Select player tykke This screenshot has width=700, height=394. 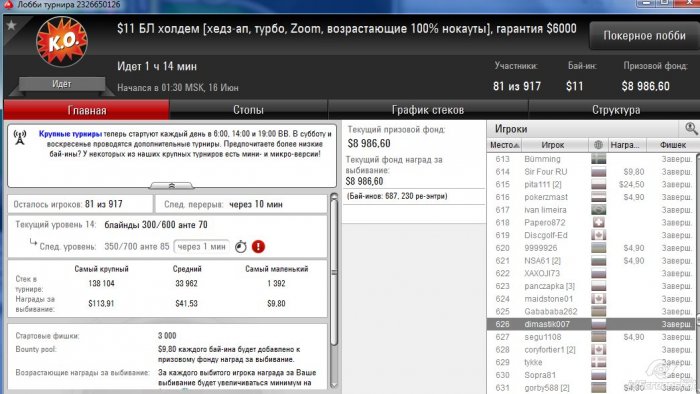tap(533, 362)
